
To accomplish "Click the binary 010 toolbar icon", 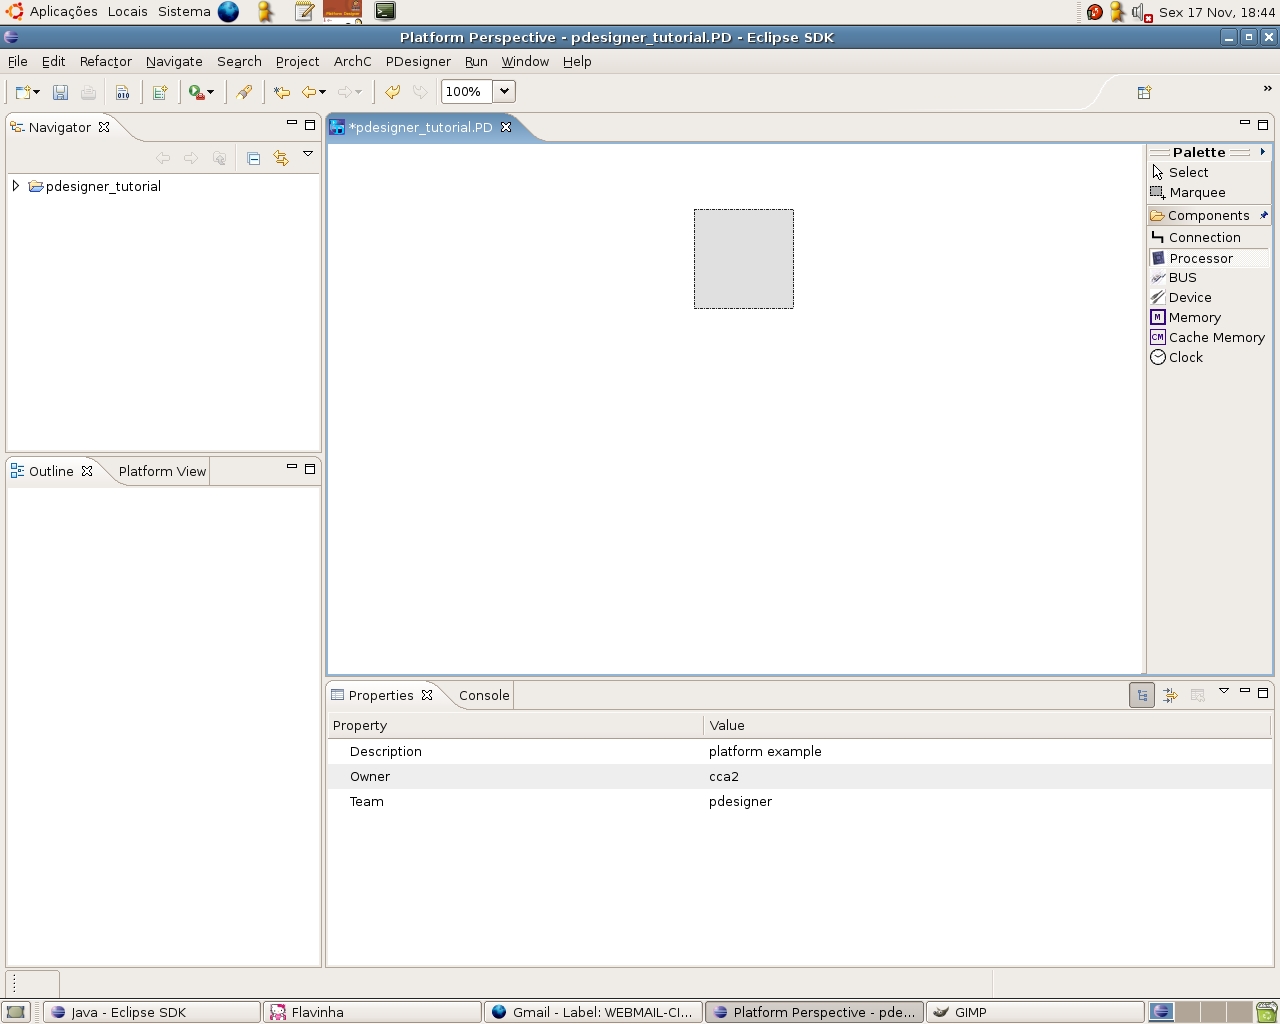I will (122, 92).
